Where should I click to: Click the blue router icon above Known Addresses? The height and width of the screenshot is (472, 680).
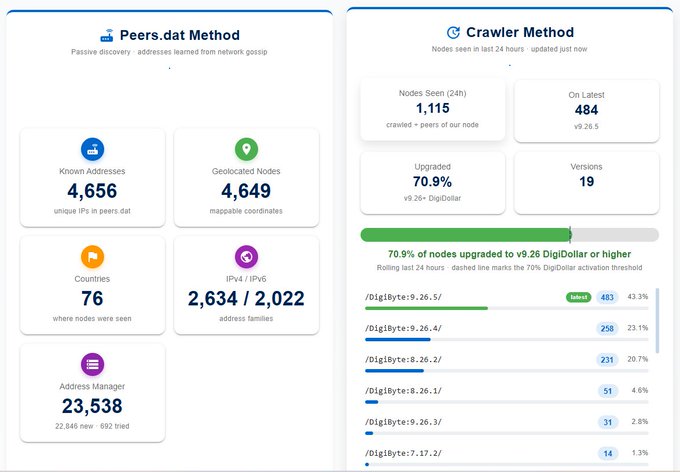tap(92, 149)
